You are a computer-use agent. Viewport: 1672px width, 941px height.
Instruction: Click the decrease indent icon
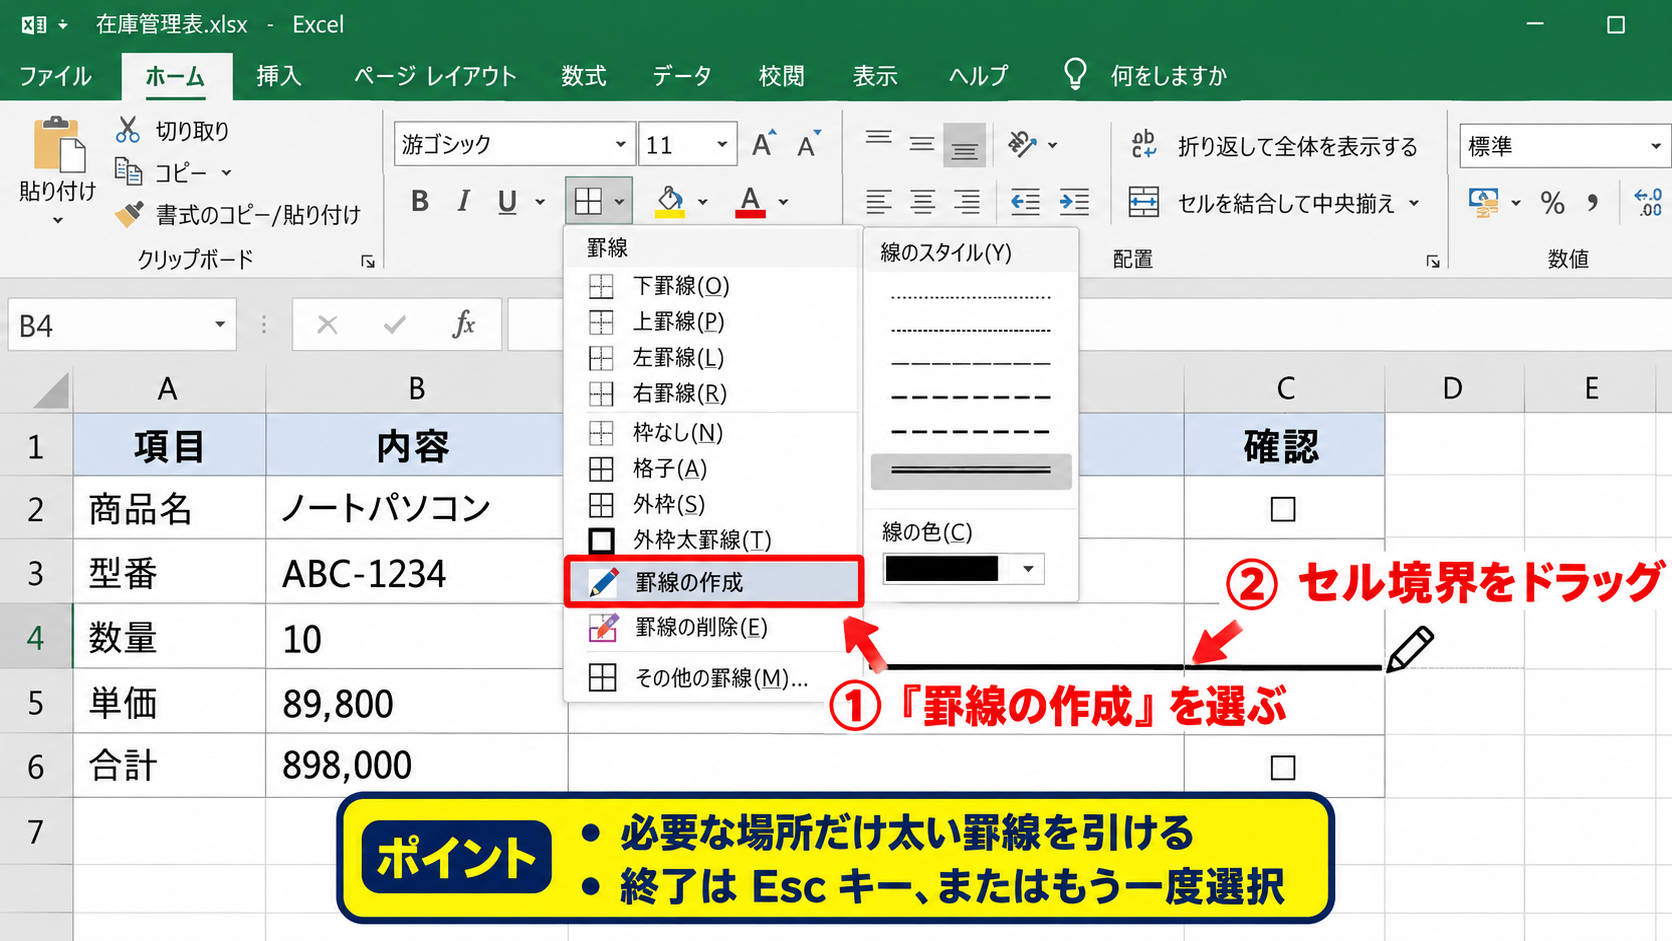[x=1025, y=202]
